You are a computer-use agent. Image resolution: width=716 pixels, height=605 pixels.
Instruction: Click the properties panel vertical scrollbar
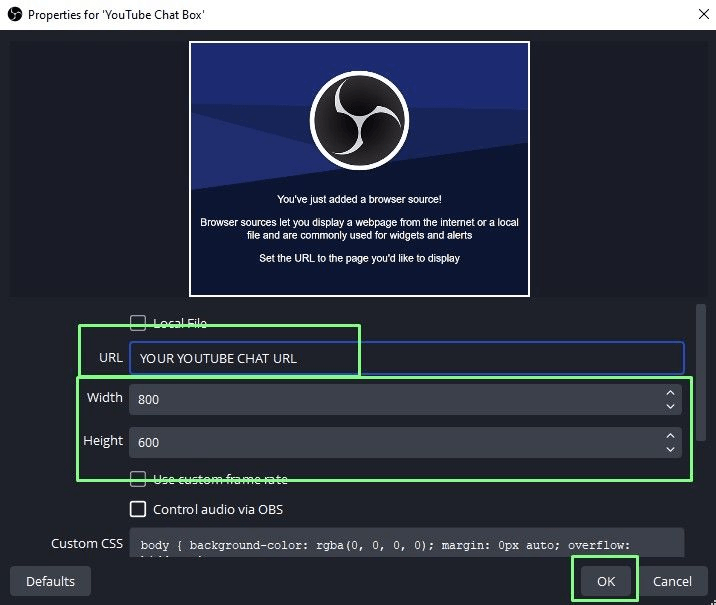(x=701, y=372)
